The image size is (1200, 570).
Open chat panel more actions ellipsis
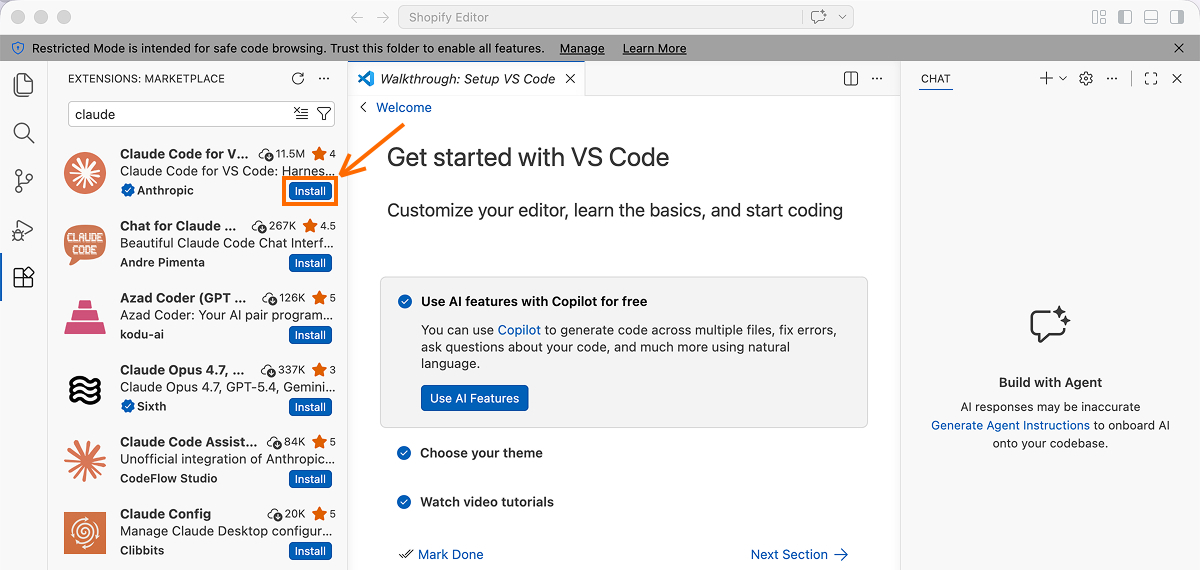[1112, 79]
